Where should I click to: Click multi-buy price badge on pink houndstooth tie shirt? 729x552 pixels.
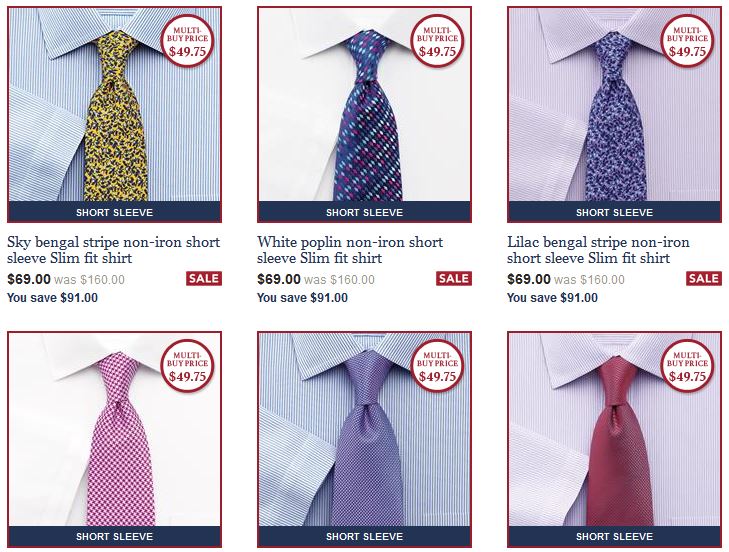point(187,366)
